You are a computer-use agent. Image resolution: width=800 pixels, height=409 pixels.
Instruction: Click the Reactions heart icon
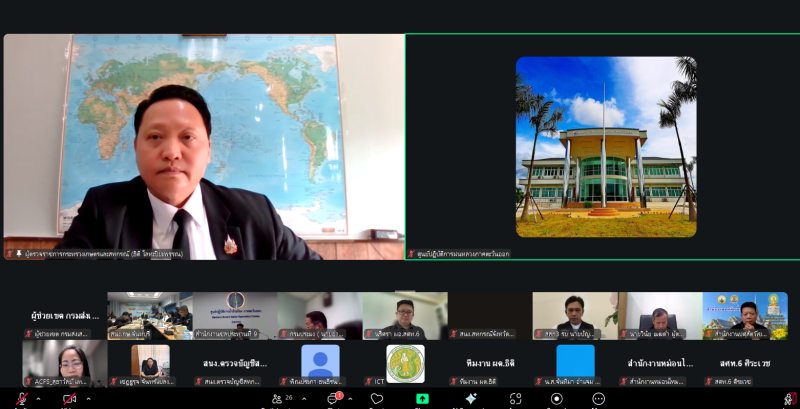click(x=377, y=399)
